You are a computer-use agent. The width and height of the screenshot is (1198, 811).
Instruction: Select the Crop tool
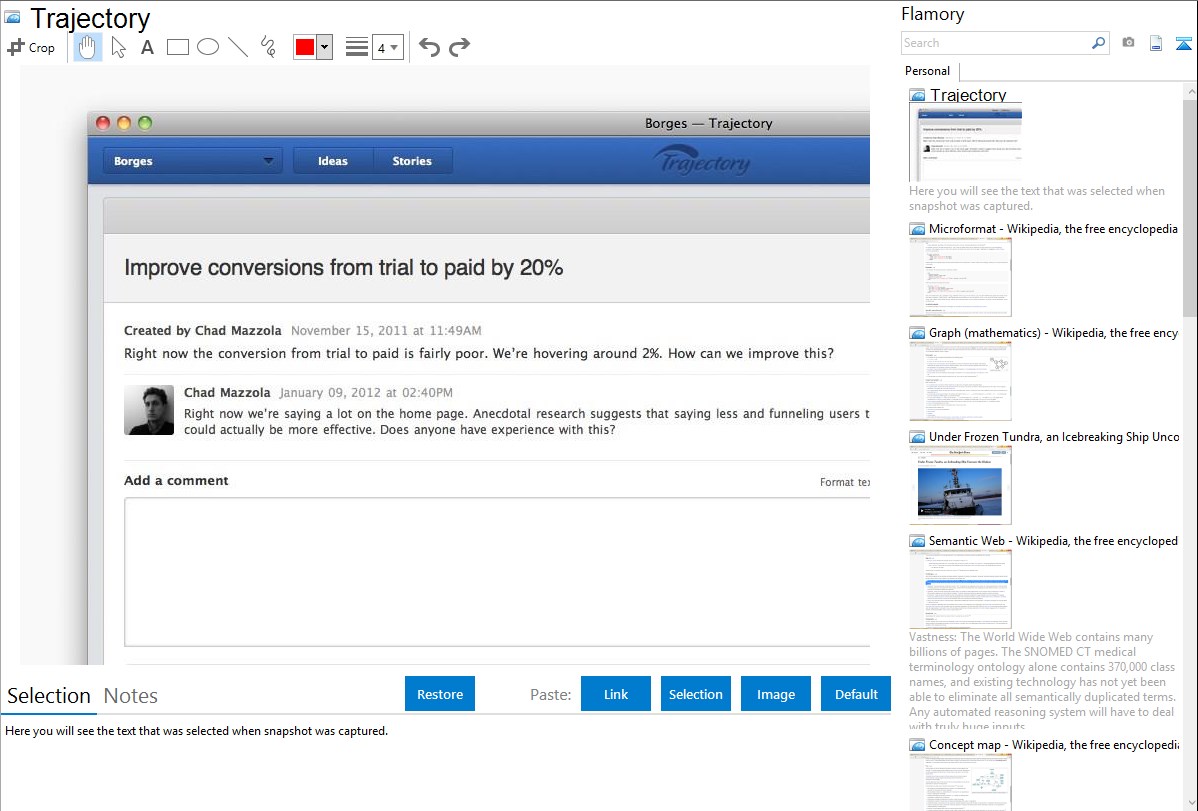(31, 47)
